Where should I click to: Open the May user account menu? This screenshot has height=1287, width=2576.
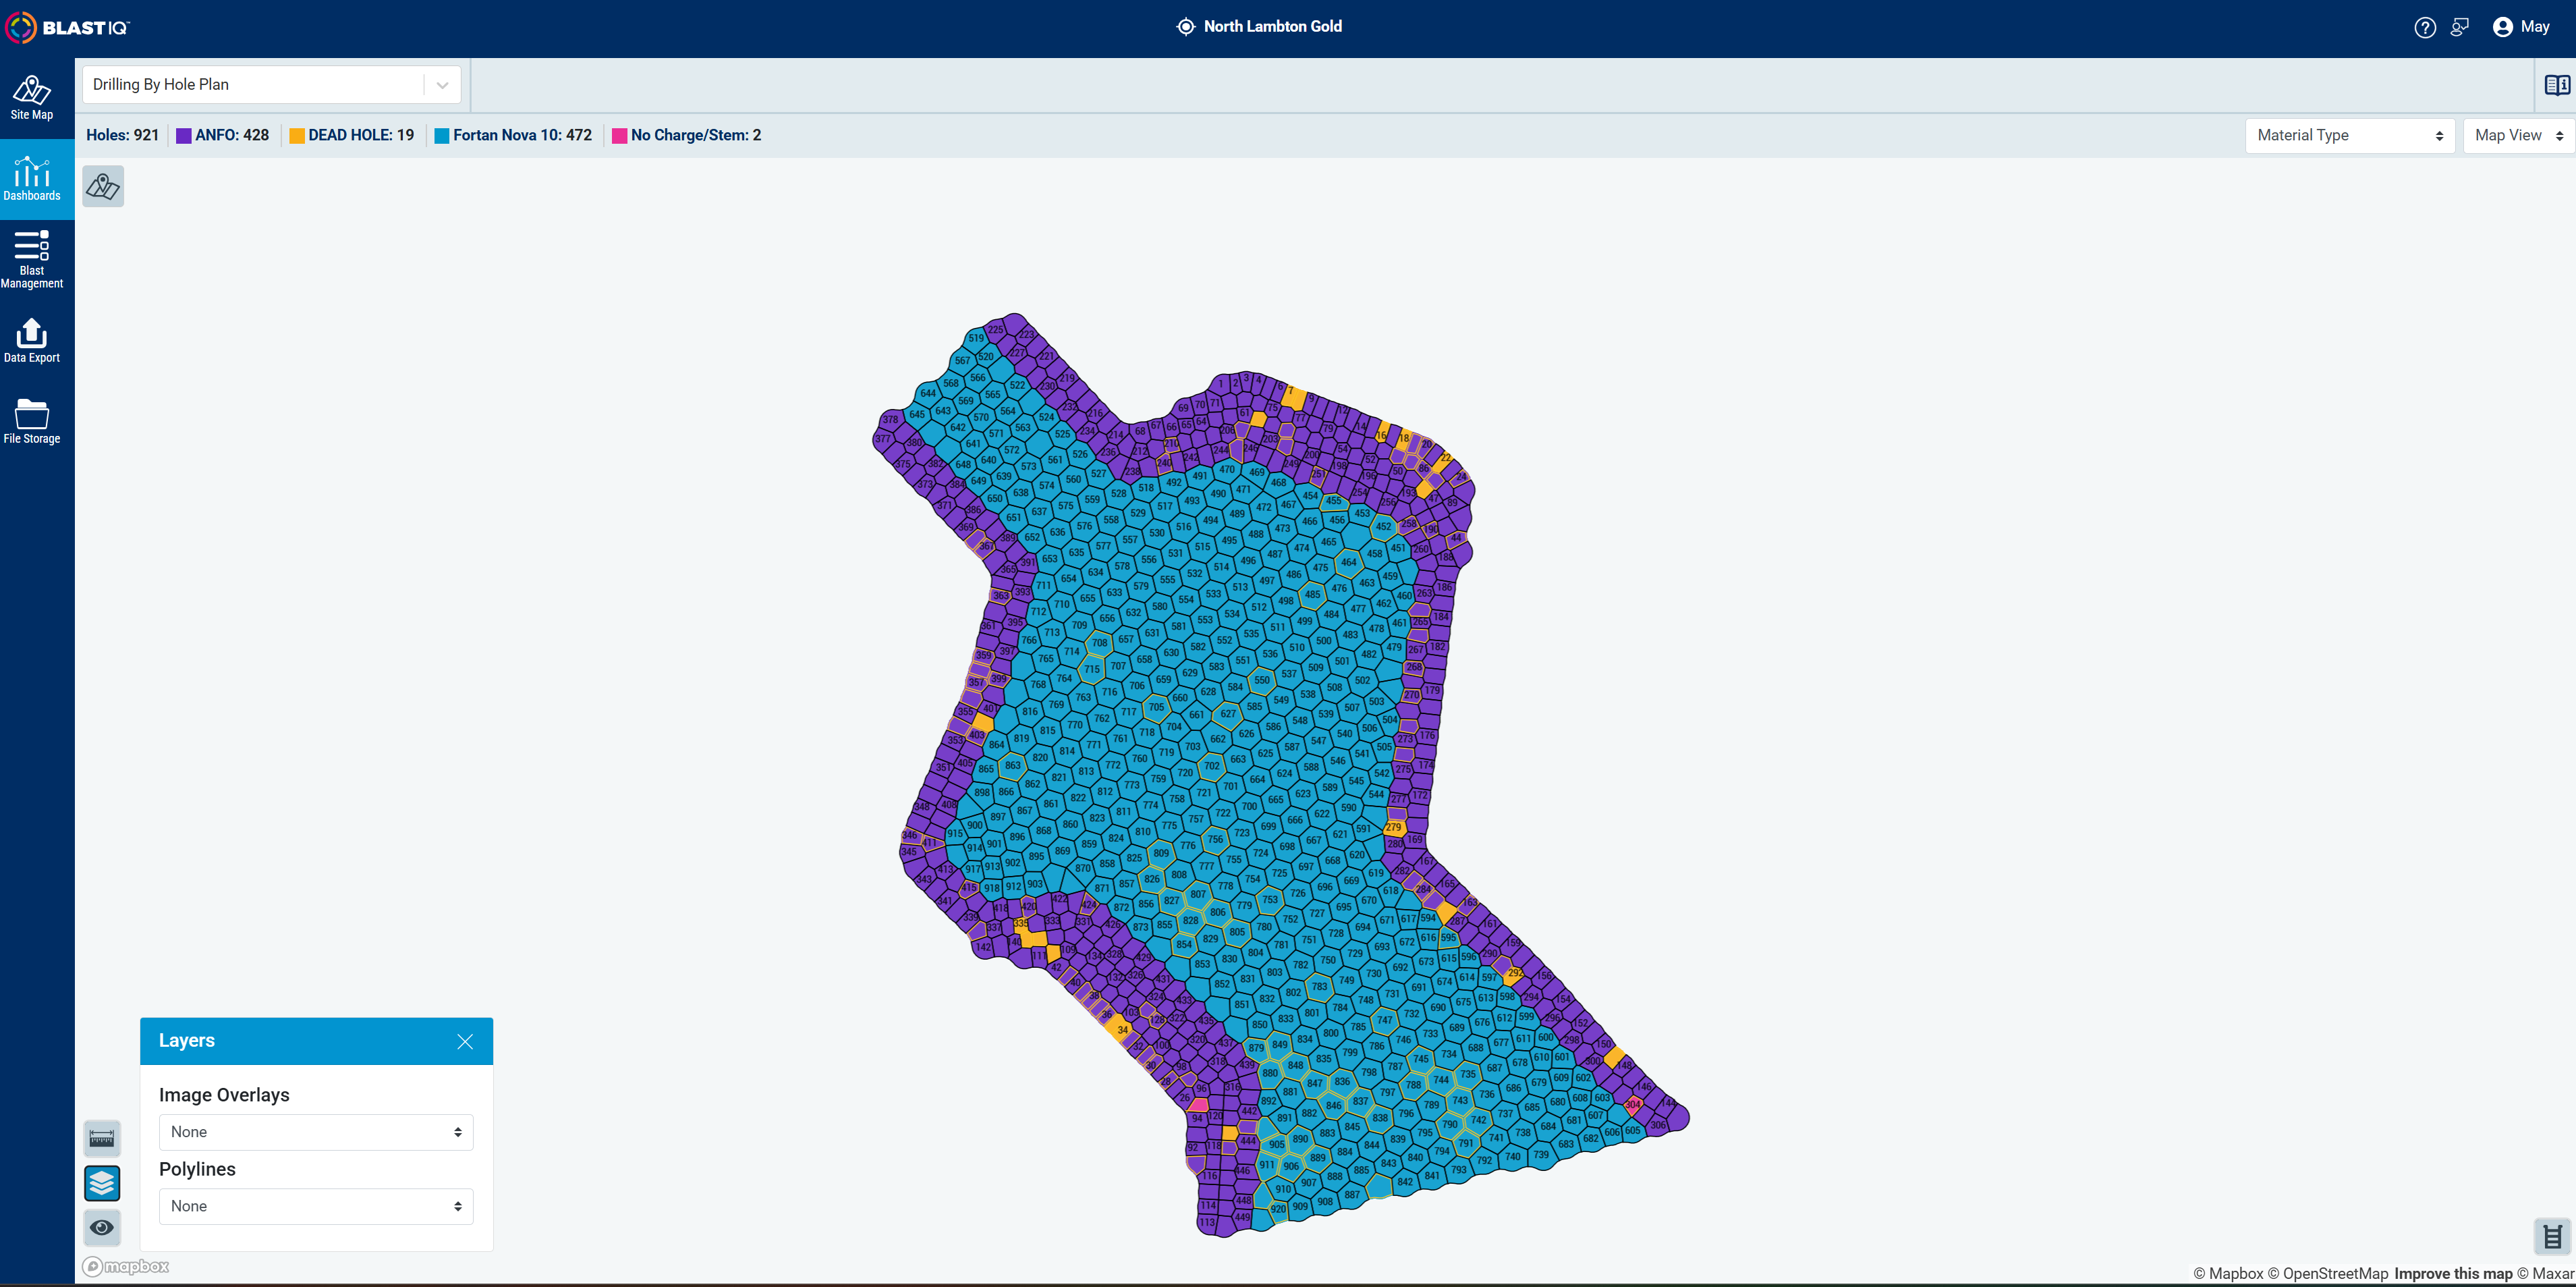point(2521,27)
